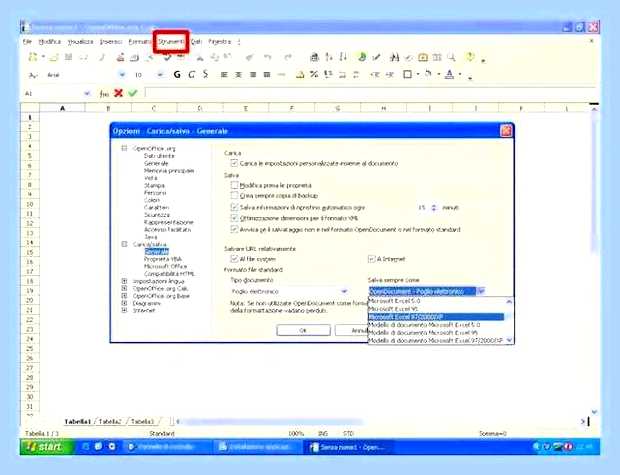Expand Impostazioni lingua tree node
This screenshot has width=620, height=475.
click(x=125, y=281)
